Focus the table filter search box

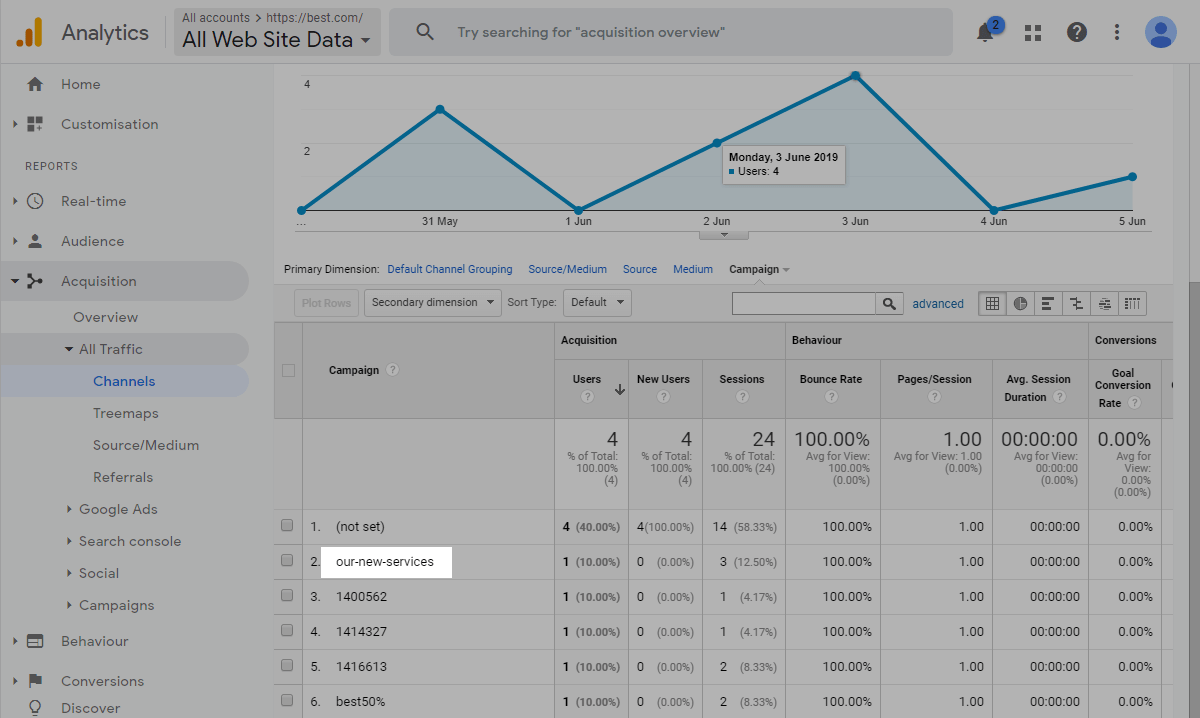point(804,303)
